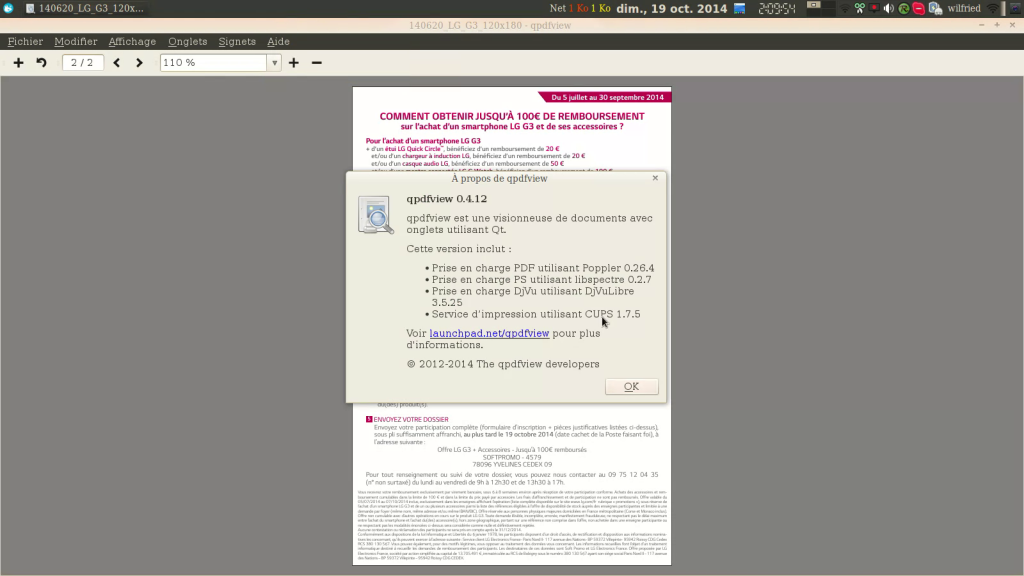1024x576 pixels.
Task: Open the volume speaker tray icon
Action: pos(889,8)
